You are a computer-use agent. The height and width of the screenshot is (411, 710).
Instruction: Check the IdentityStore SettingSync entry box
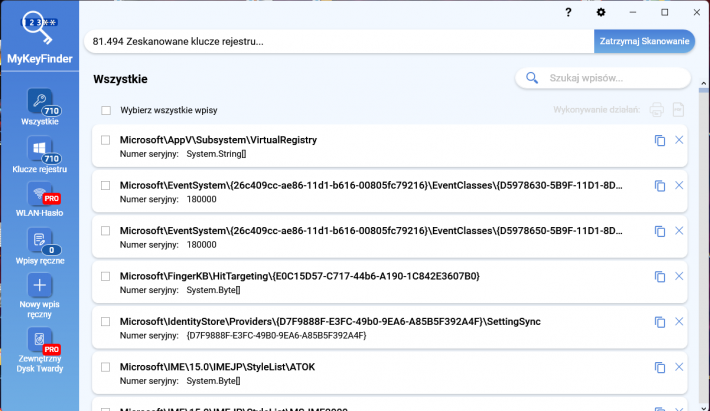[x=106, y=321]
